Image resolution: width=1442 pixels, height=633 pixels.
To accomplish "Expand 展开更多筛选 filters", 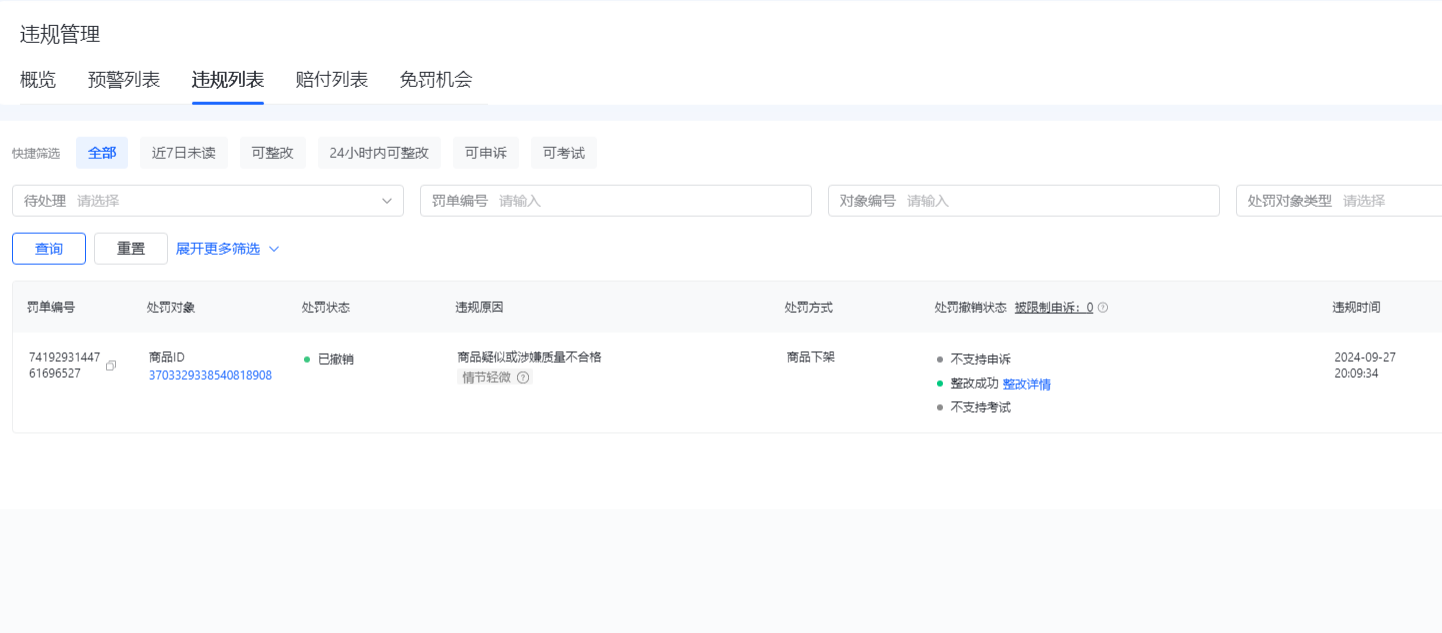I will click(227, 249).
